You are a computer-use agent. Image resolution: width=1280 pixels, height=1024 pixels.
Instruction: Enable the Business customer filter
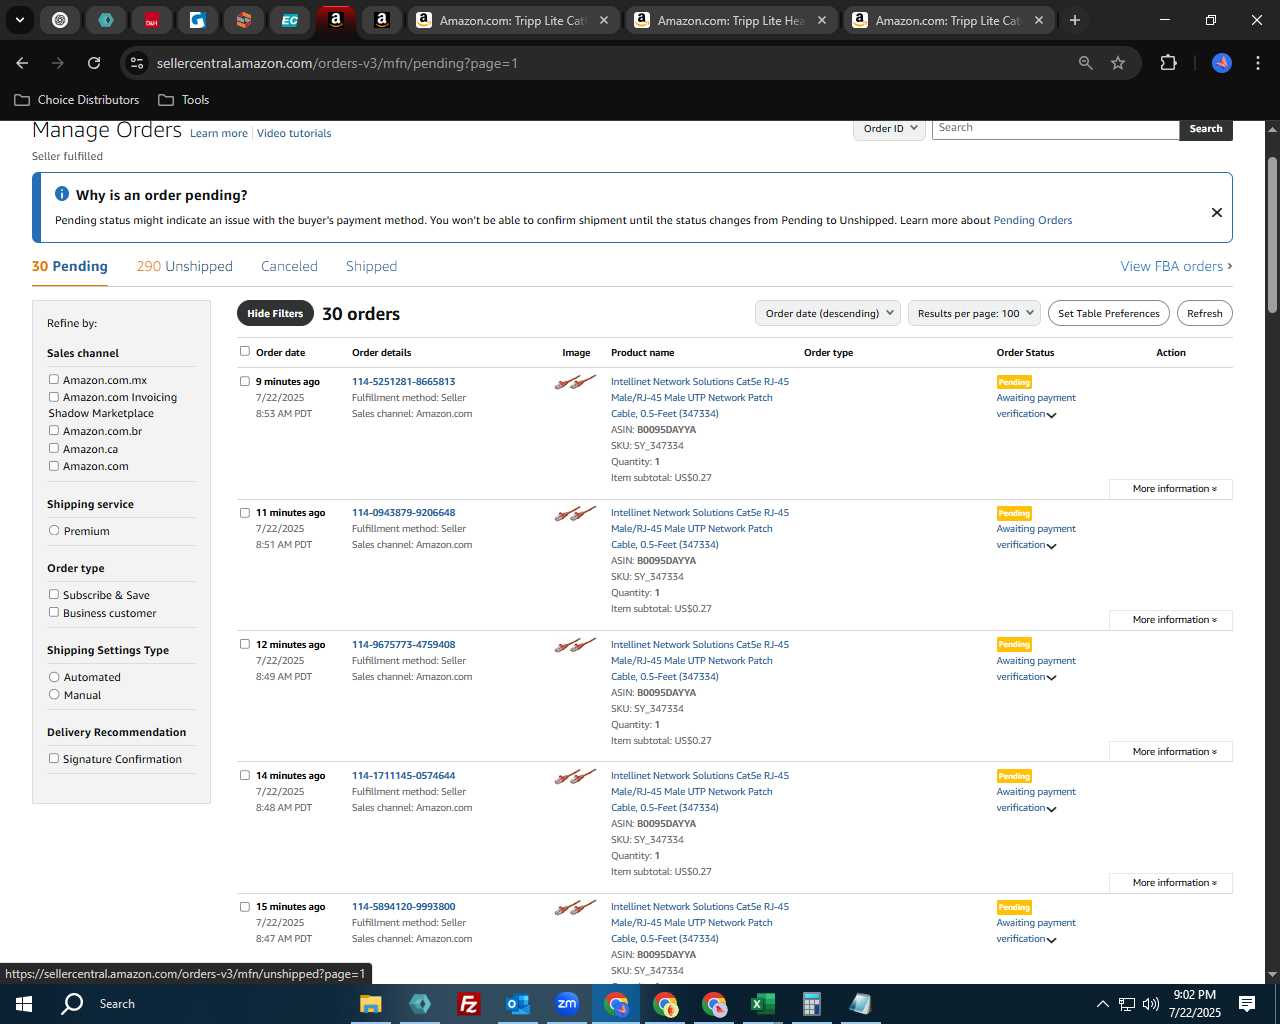pos(54,612)
